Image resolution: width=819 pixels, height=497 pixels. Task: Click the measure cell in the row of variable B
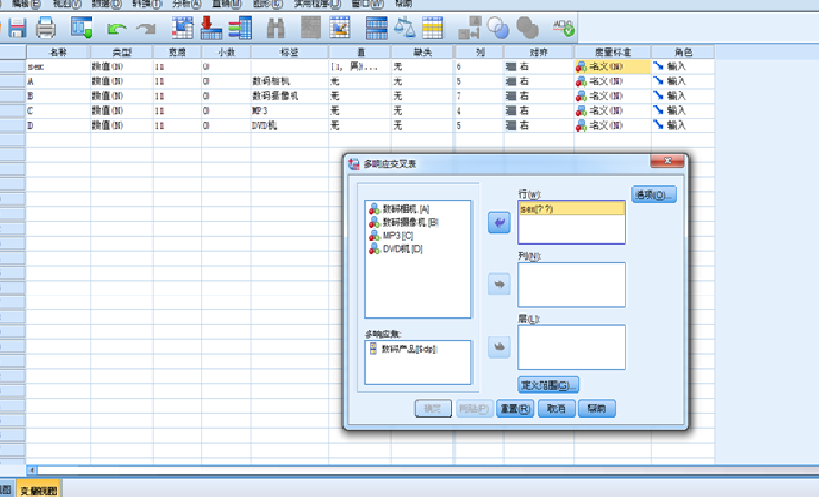tap(613, 96)
